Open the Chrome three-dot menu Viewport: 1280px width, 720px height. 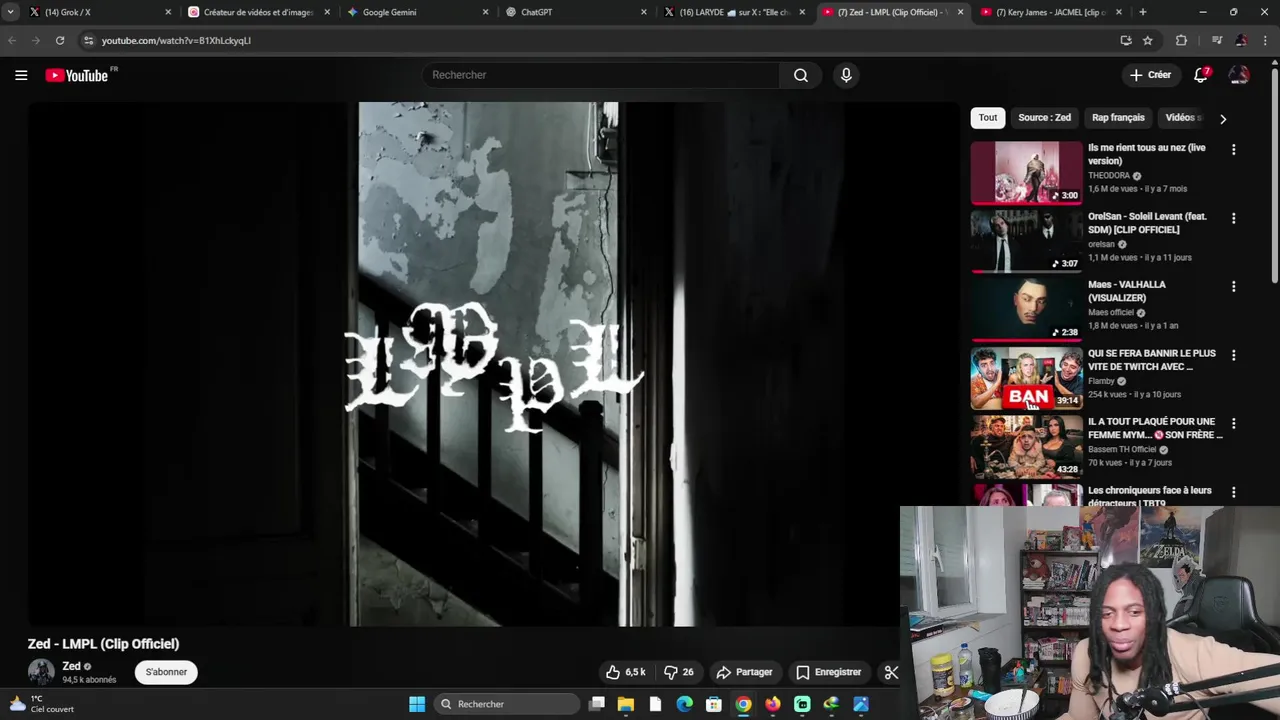click(x=1265, y=40)
